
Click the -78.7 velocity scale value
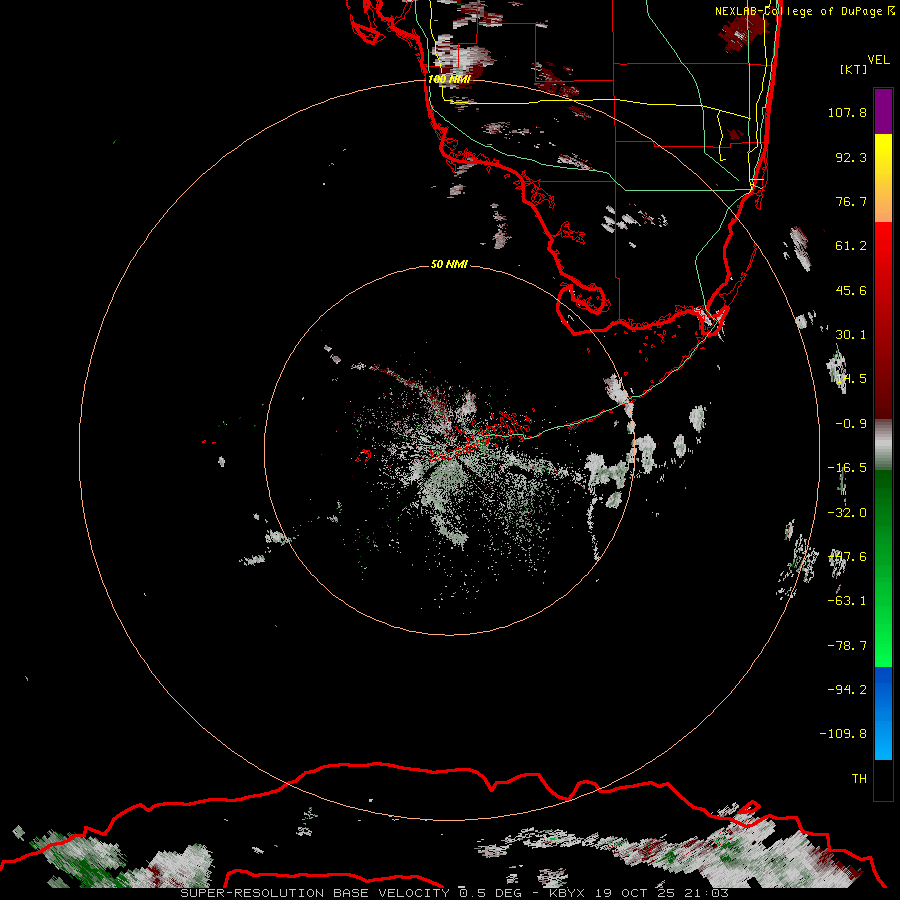click(847, 646)
